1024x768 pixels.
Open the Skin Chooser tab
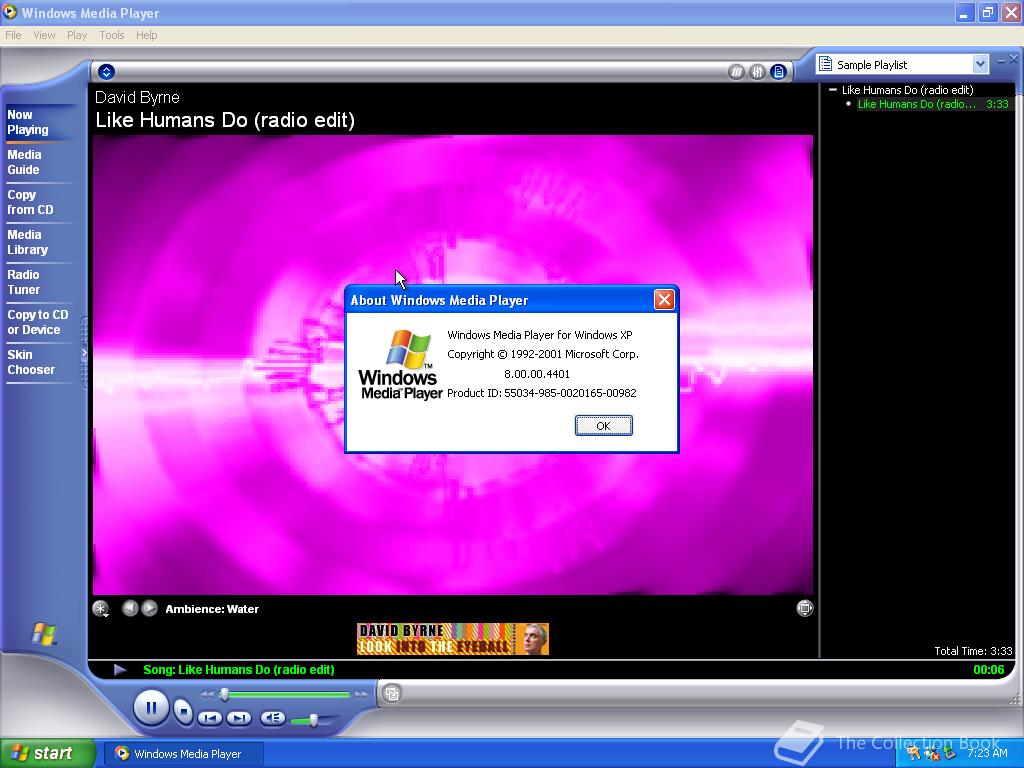(x=31, y=362)
